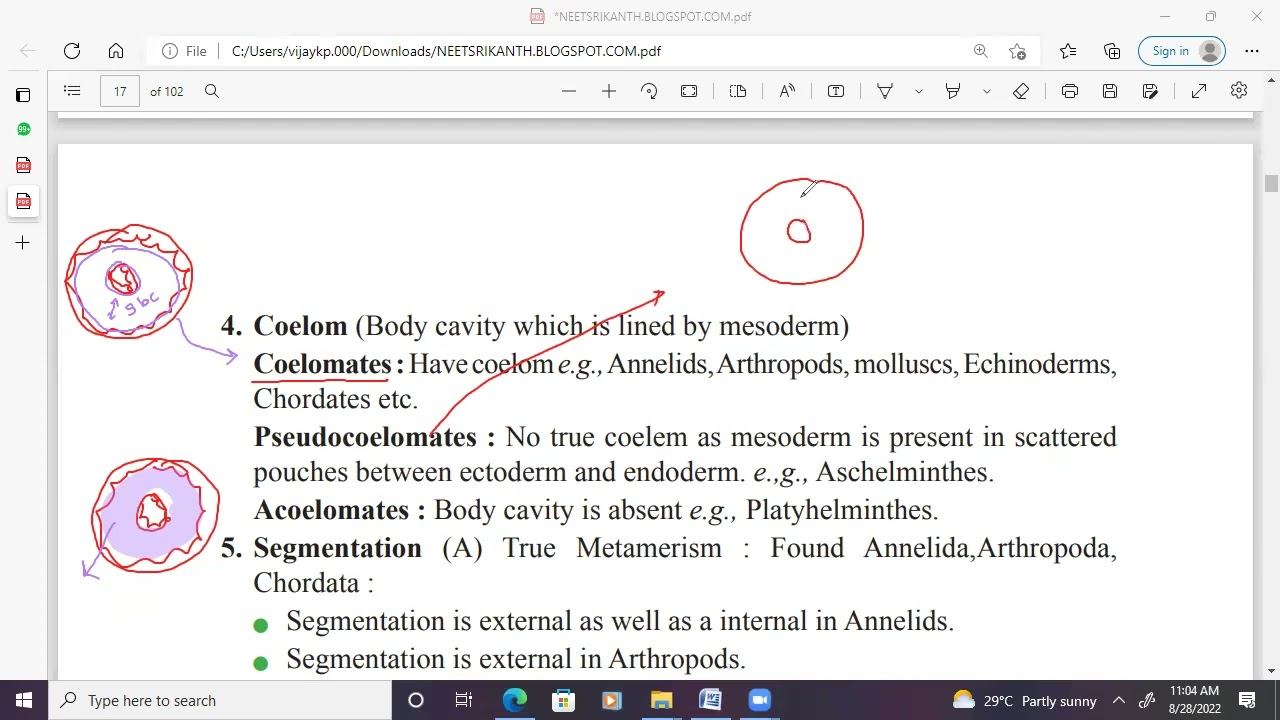The image size is (1280, 720).
Task: Open PDF toolbar settings gear
Action: (1239, 91)
